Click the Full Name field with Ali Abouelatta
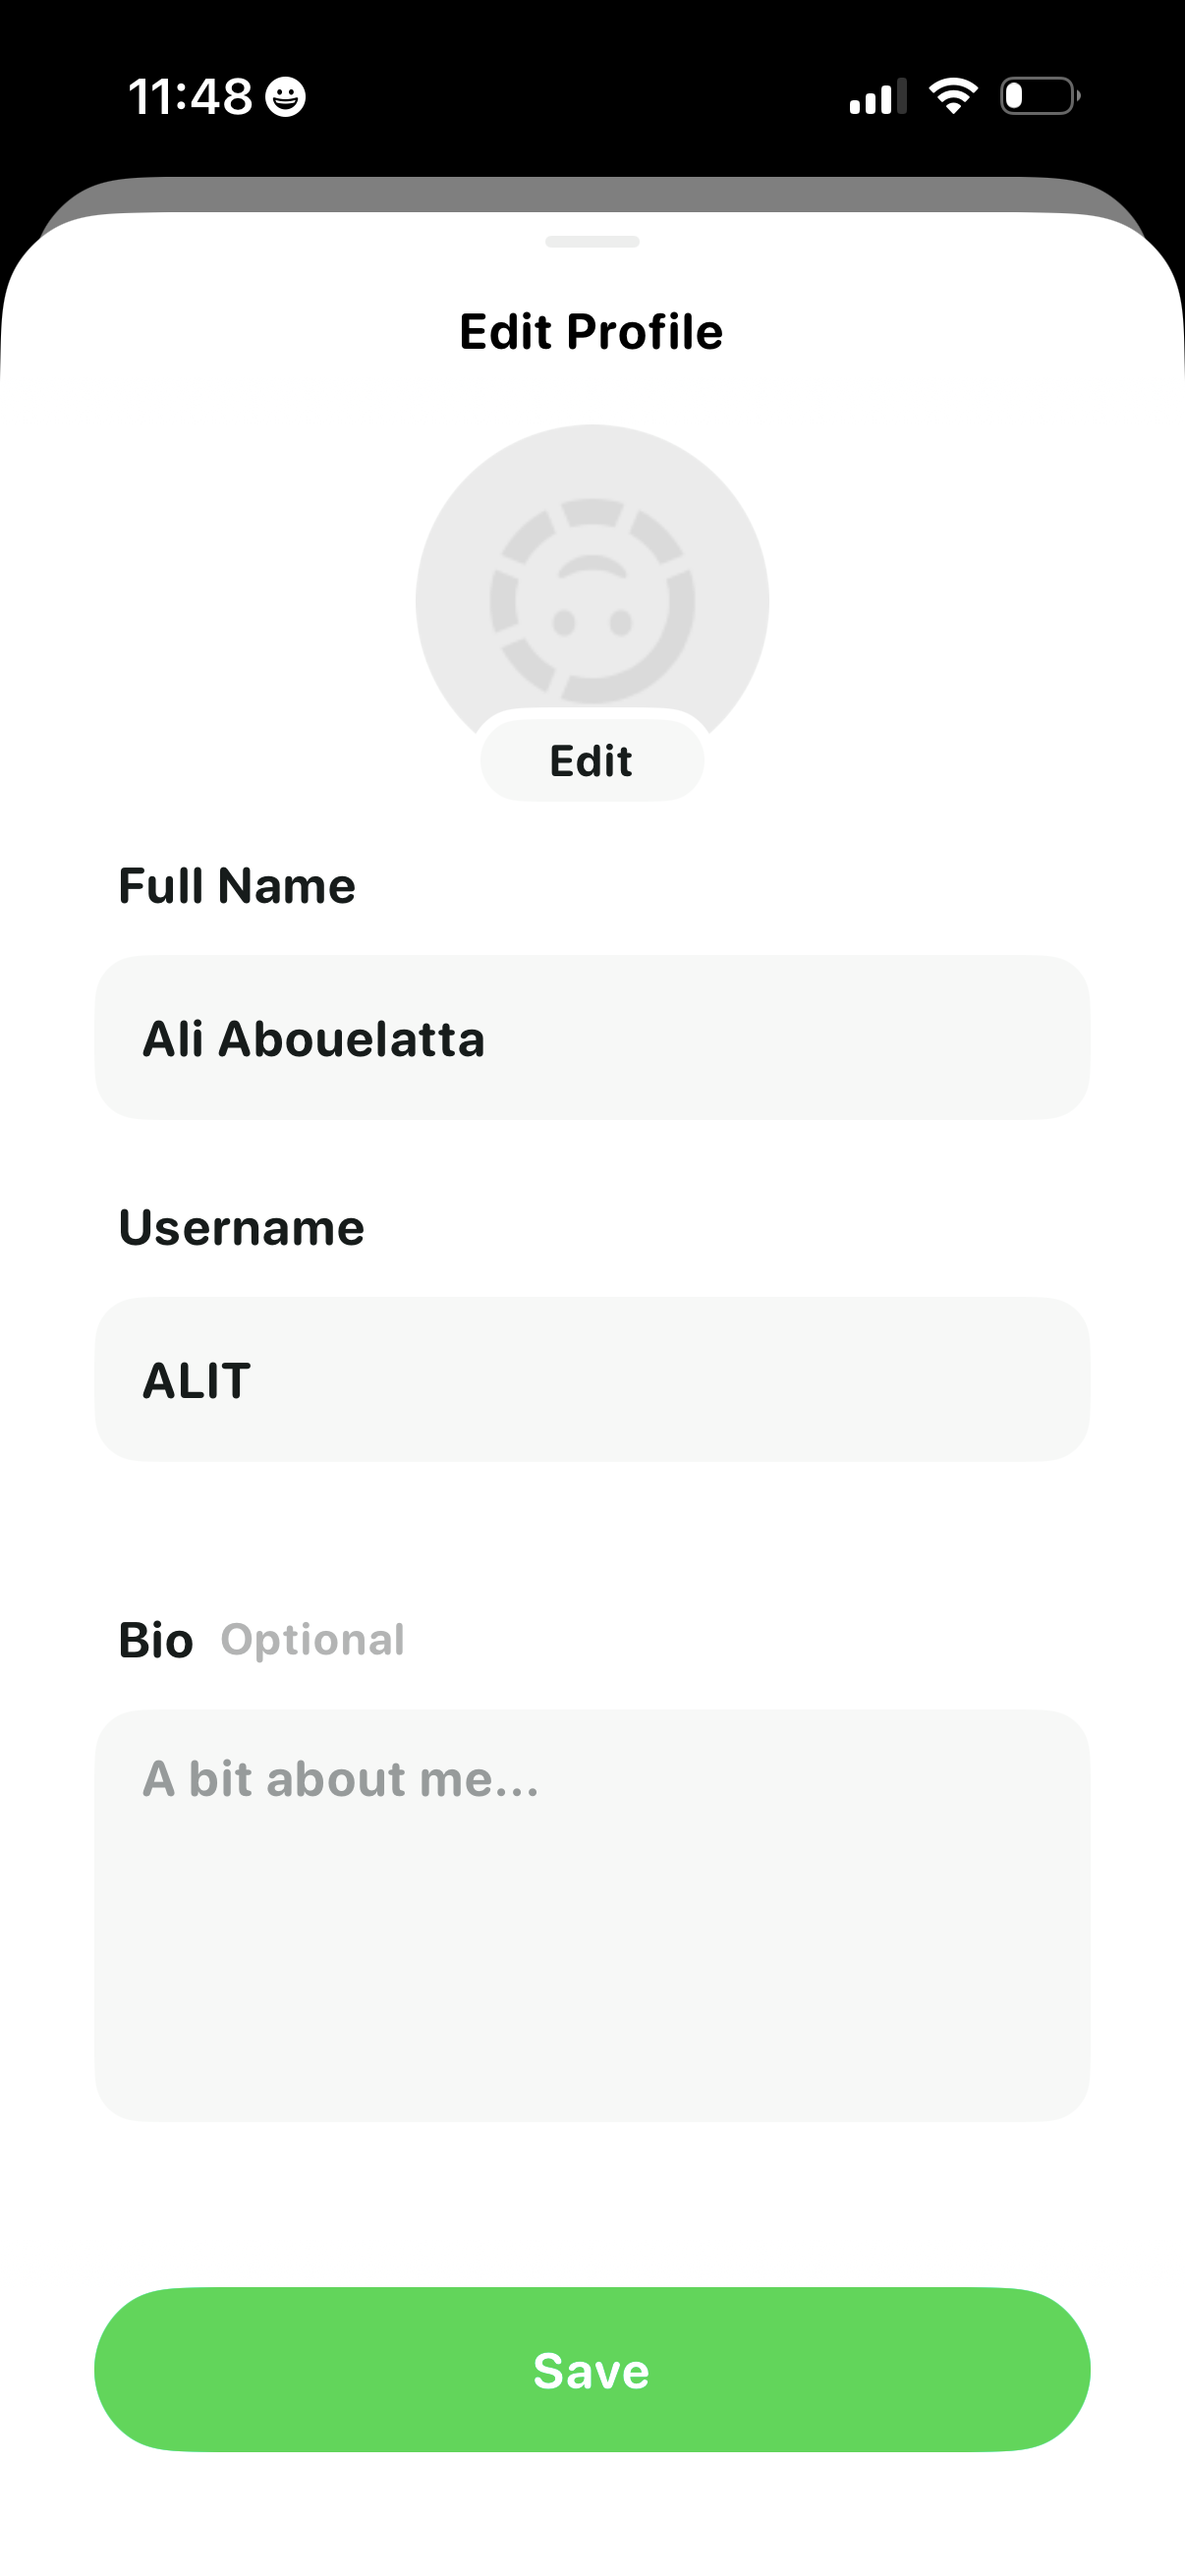The height and width of the screenshot is (2576, 1185). (x=592, y=1038)
